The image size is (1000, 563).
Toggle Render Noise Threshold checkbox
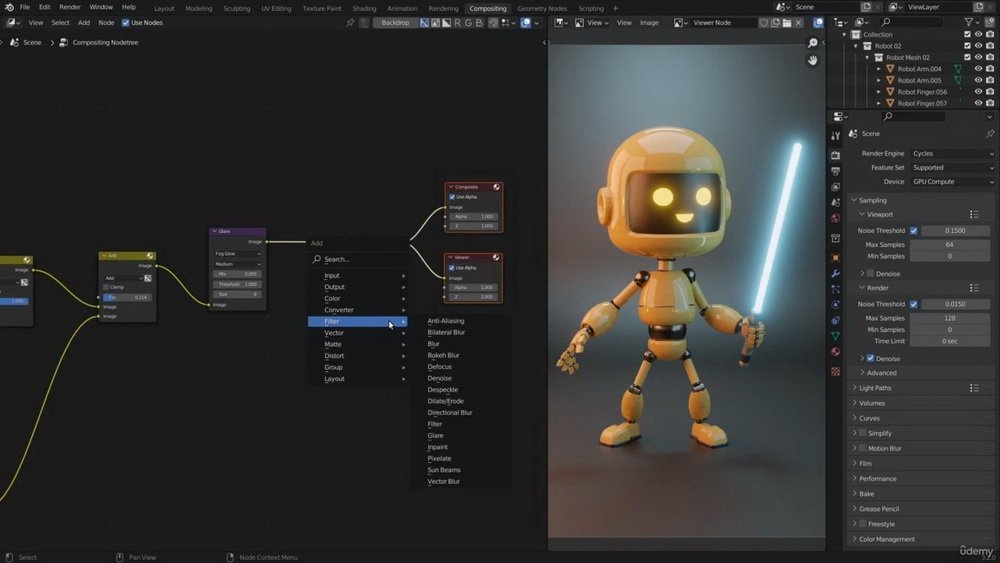pyautogui.click(x=914, y=304)
